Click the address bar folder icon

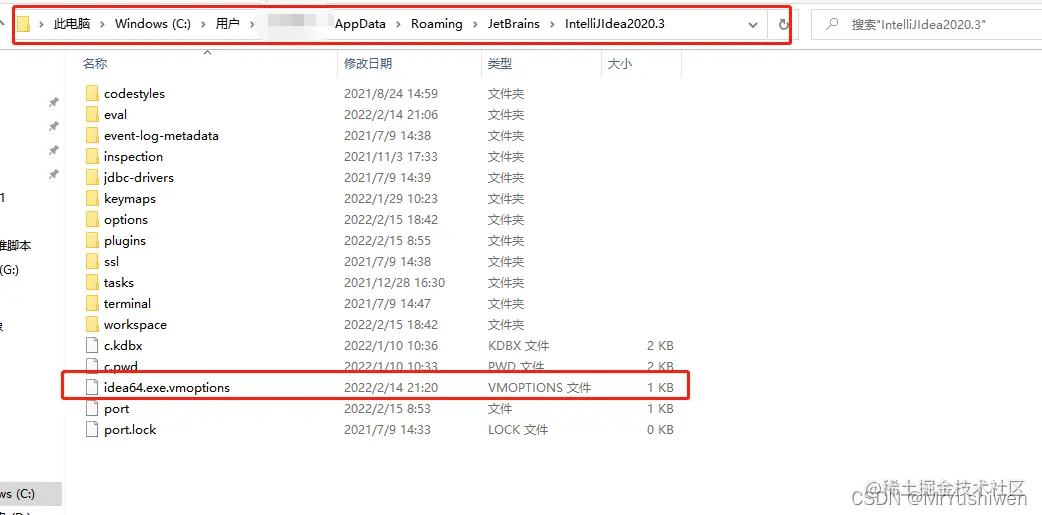pos(24,25)
